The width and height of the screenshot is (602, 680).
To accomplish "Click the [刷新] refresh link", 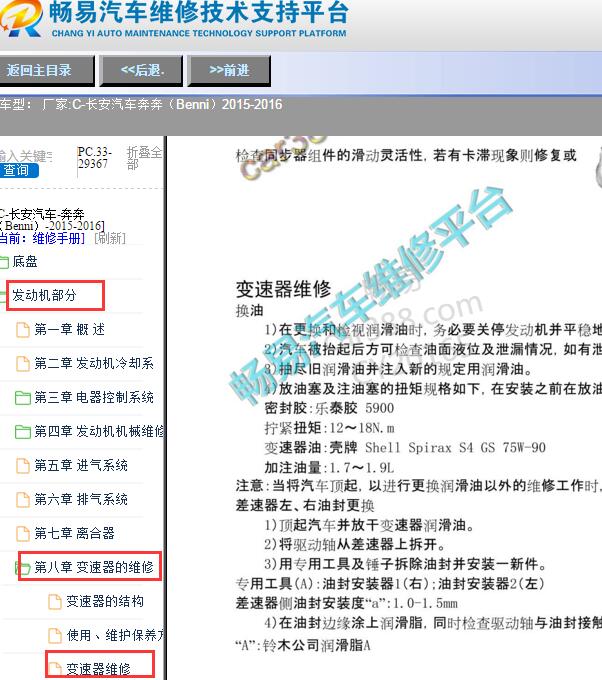I will [x=110, y=238].
